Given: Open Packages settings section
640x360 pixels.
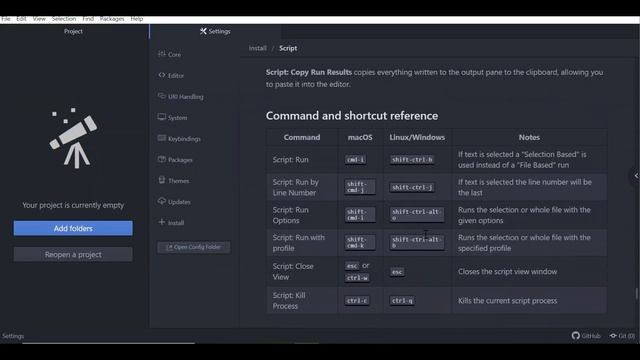Looking at the screenshot, I should pyautogui.click(x=175, y=160).
